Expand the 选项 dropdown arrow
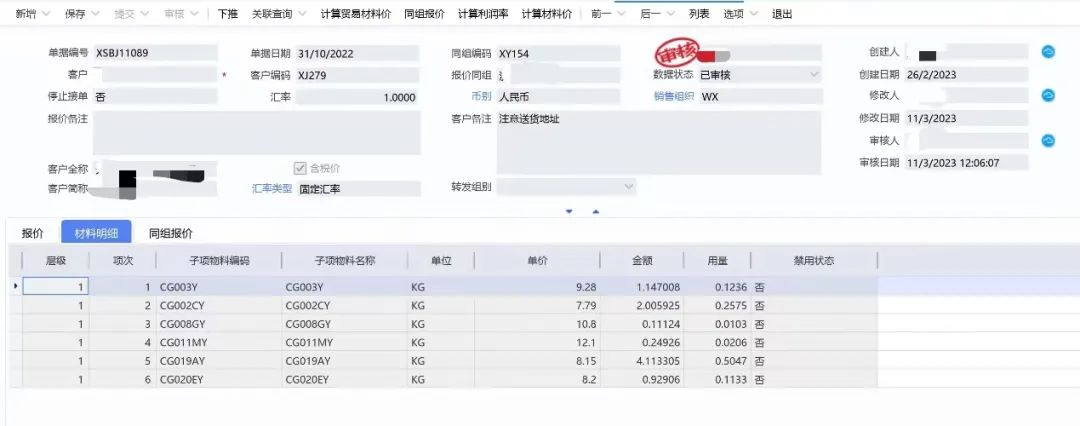The image size is (1080, 426). 754,14
